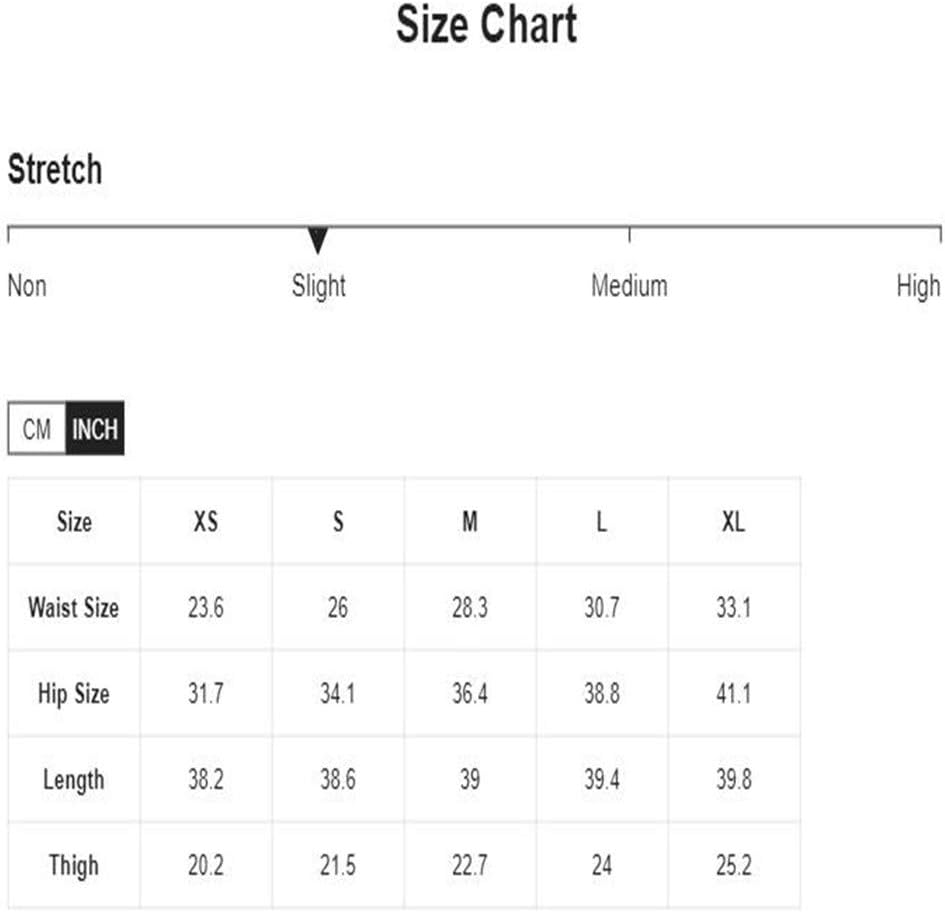Select the L size column header
Image resolution: width=945 pixels, height=912 pixels.
pyautogui.click(x=601, y=521)
